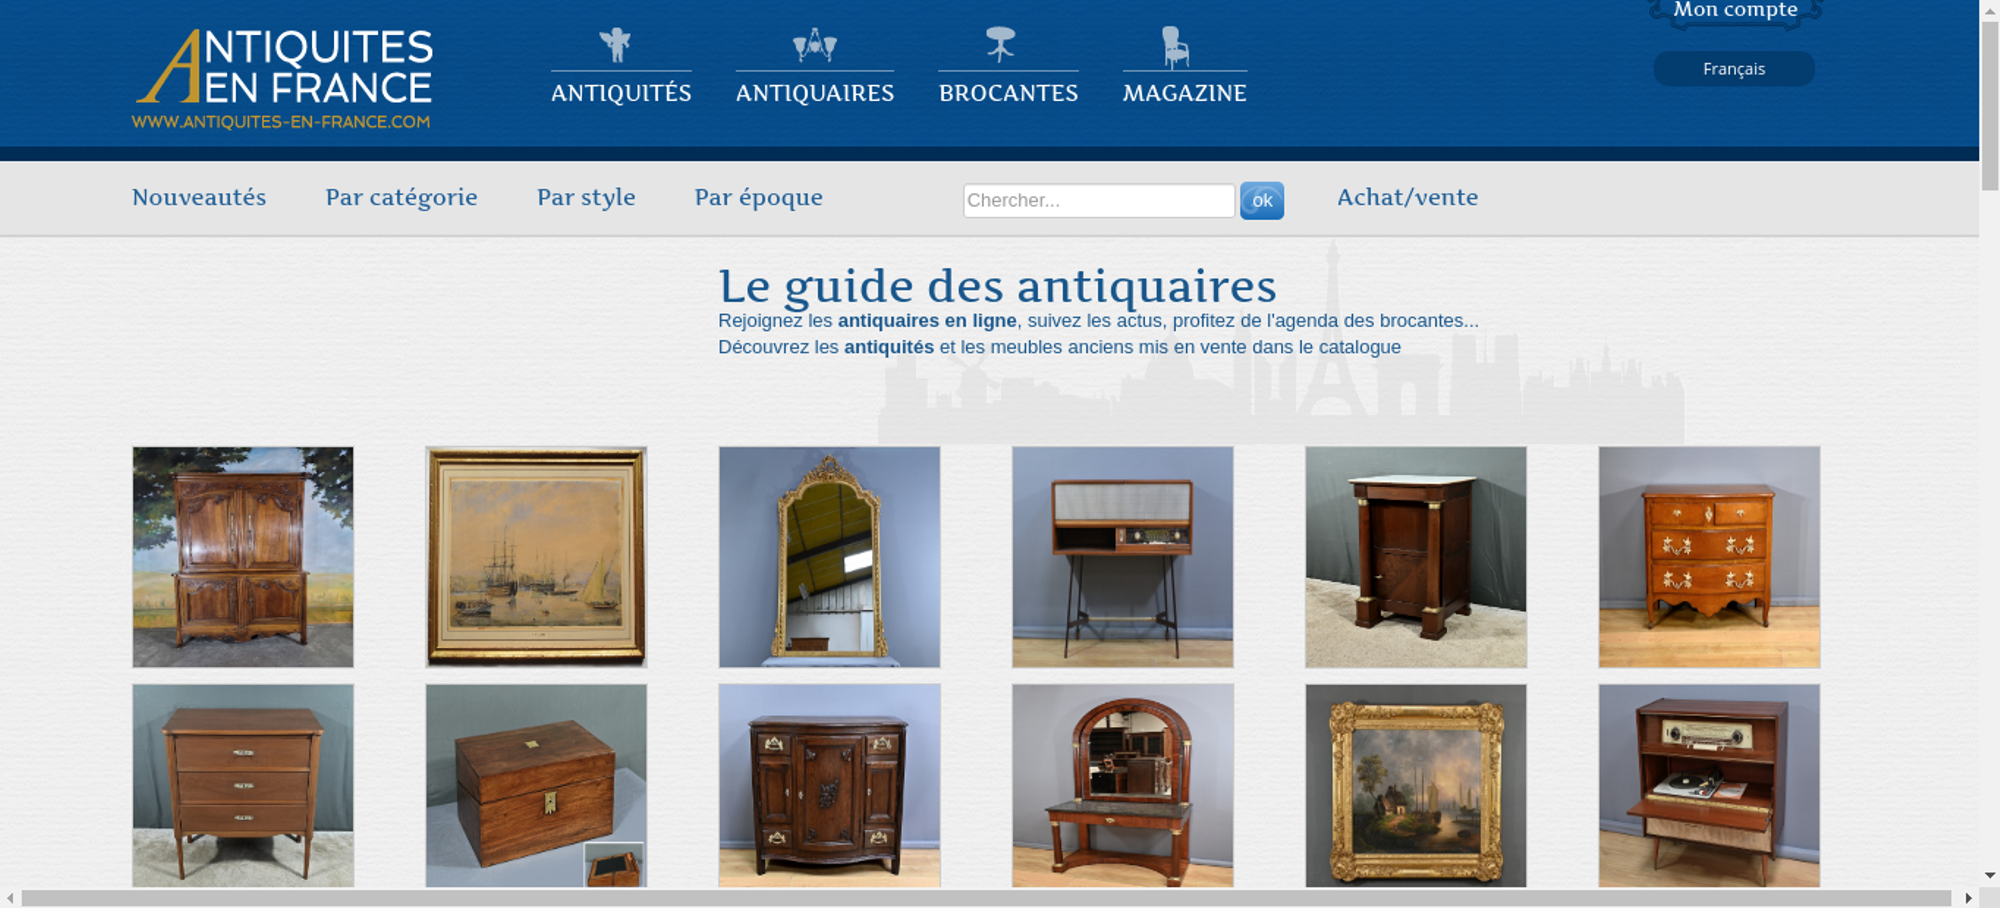Go to Nouveautés
Image resolution: width=2000 pixels, height=908 pixels.
[x=199, y=197]
